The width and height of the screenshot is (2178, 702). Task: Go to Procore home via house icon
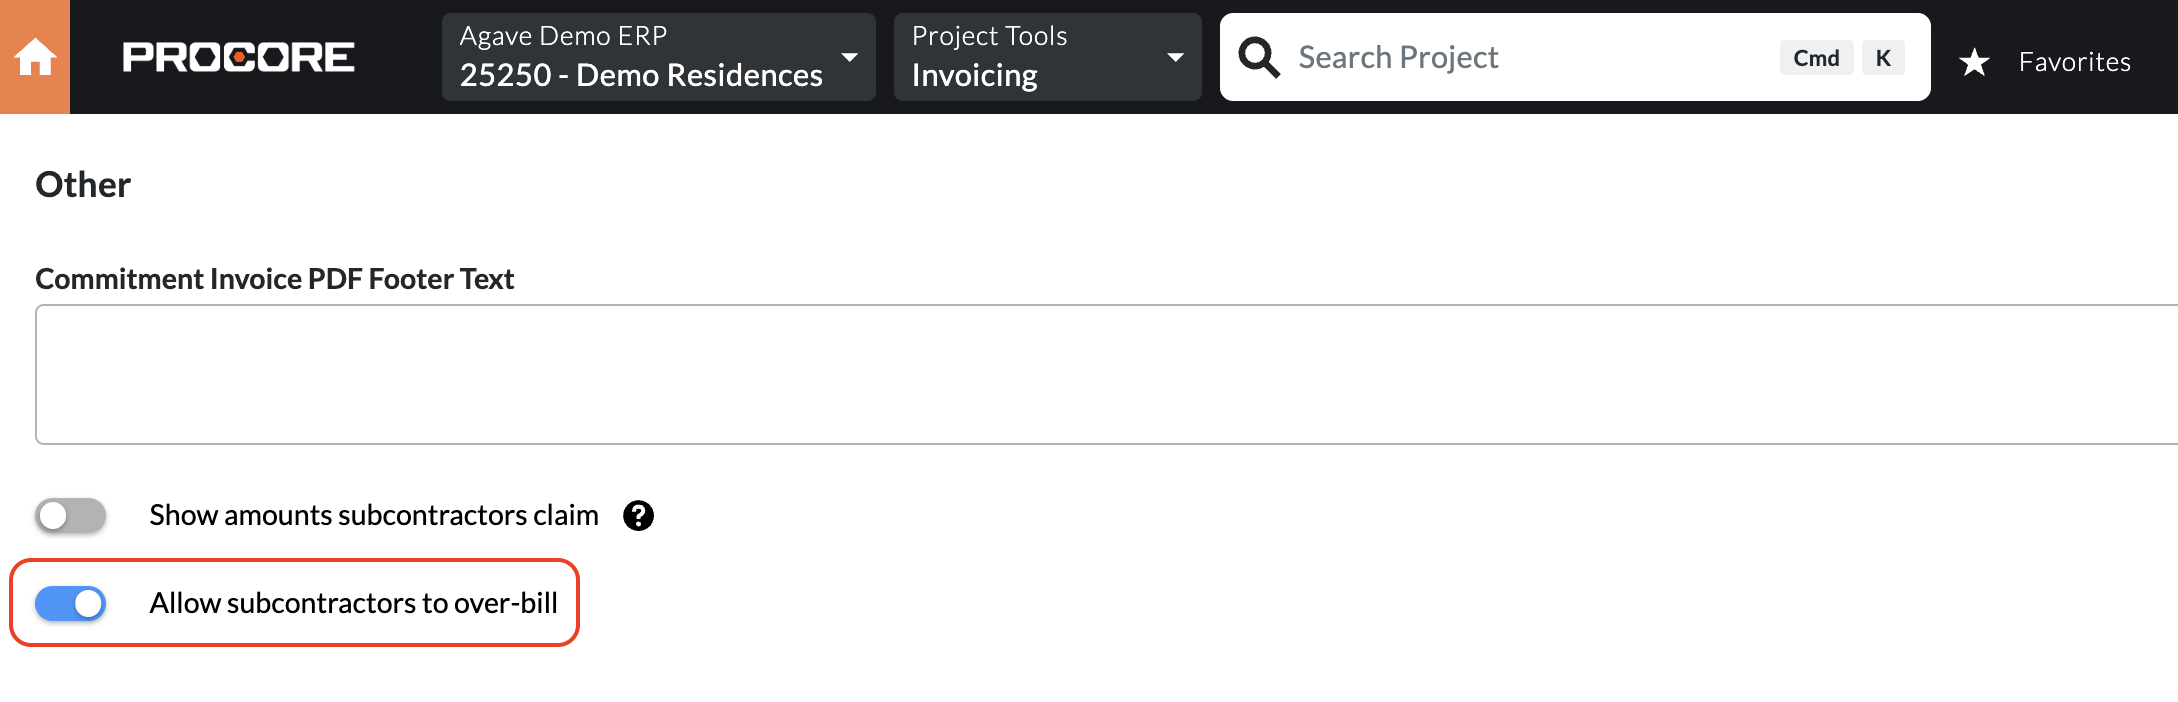coord(35,57)
